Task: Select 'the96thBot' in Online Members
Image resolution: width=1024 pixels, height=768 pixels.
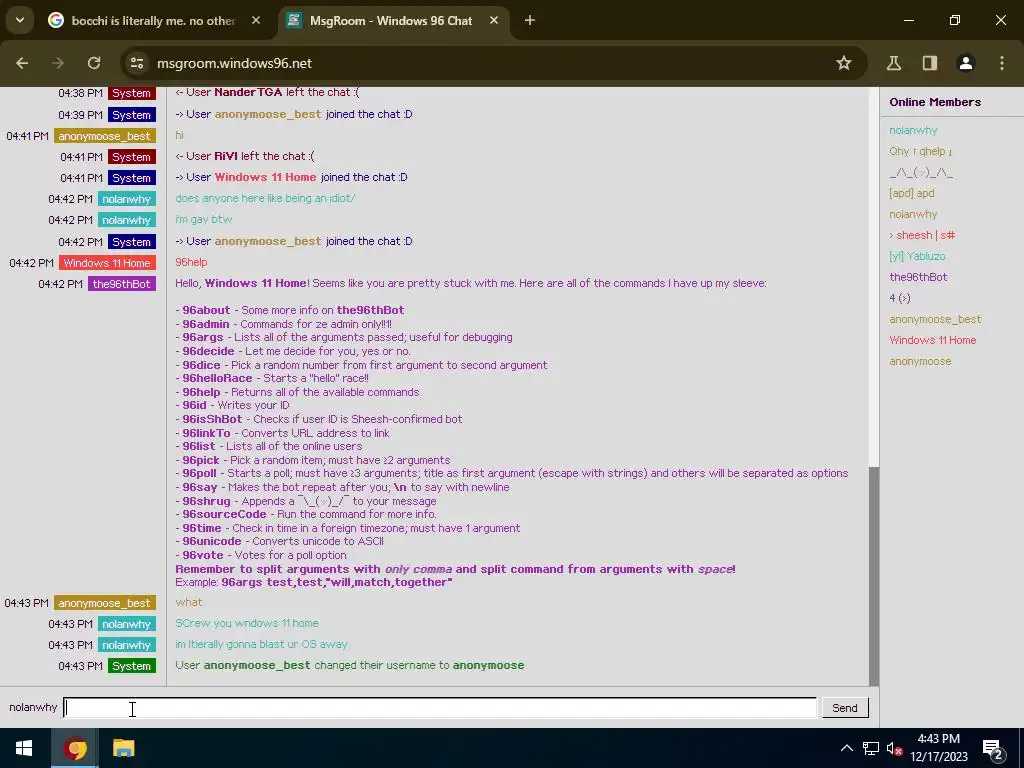Action: (x=918, y=277)
